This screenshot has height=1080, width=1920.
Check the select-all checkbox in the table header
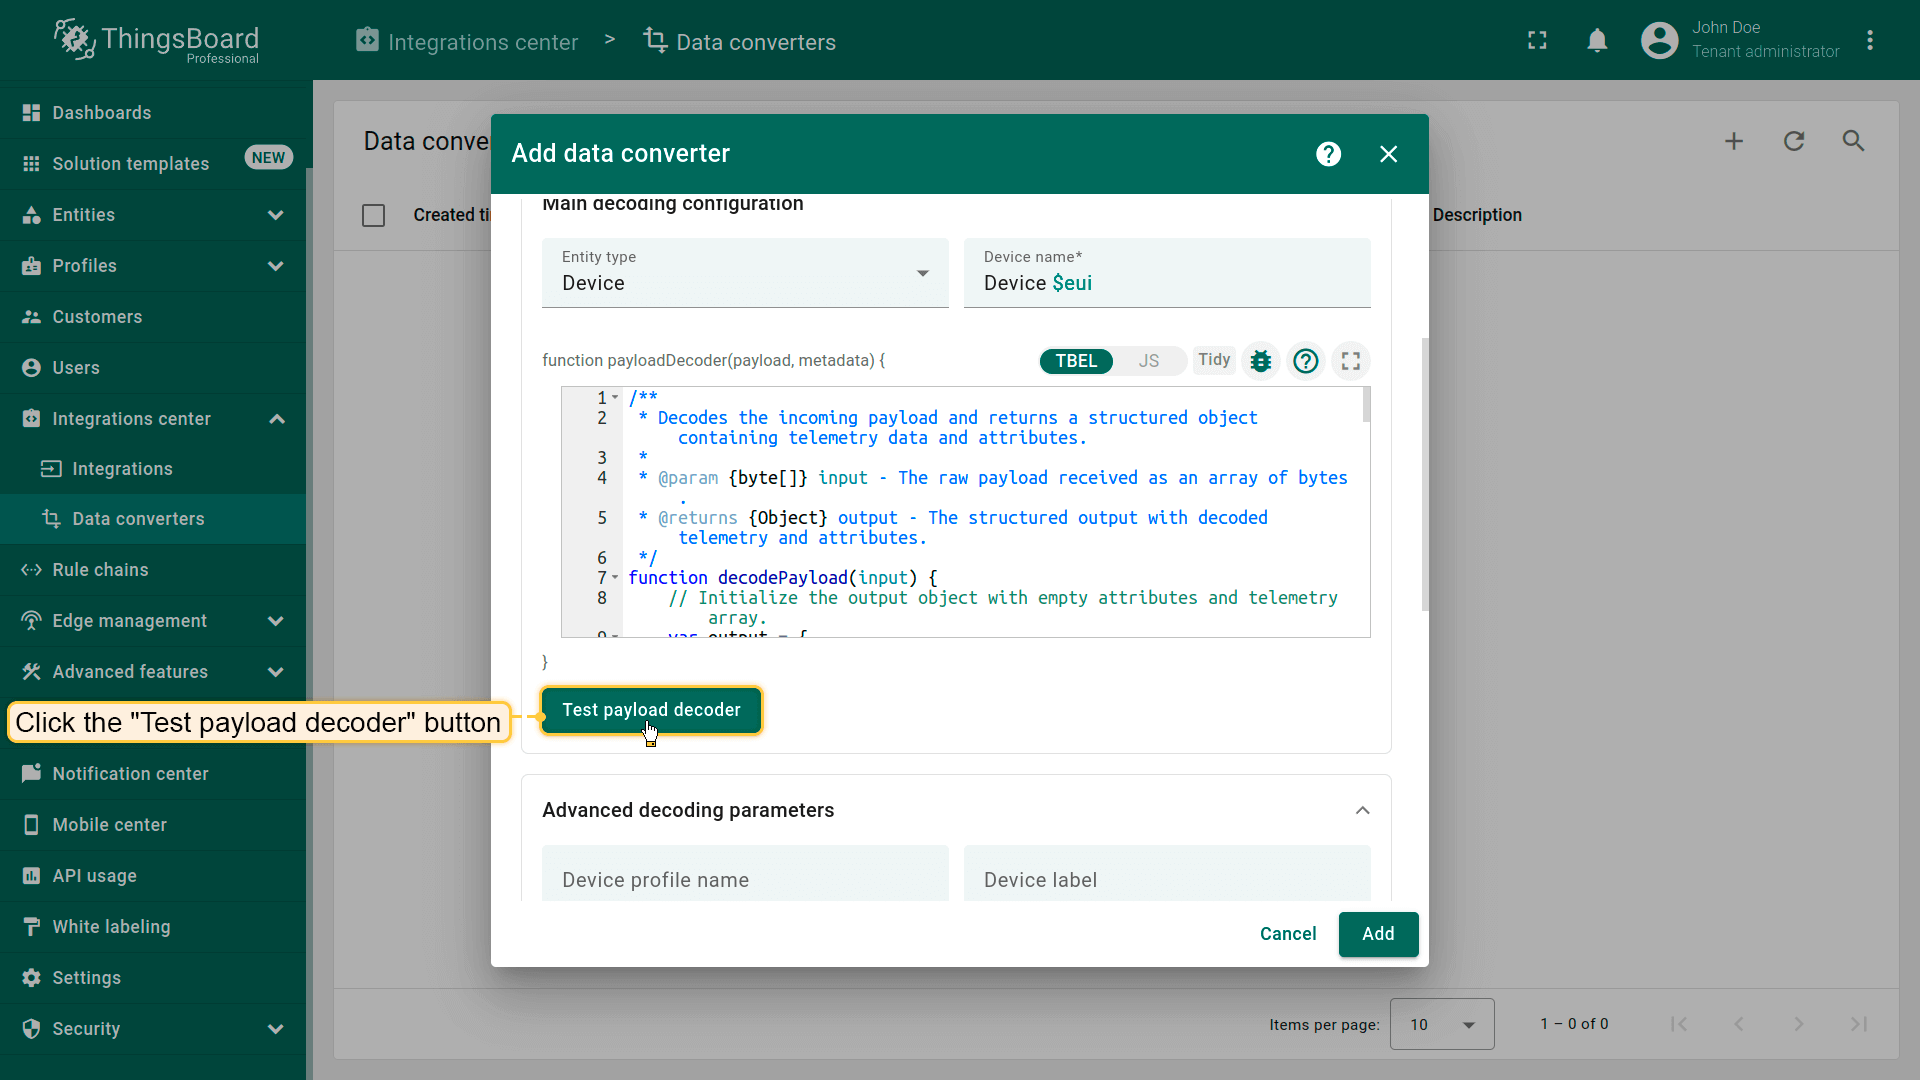(x=373, y=215)
